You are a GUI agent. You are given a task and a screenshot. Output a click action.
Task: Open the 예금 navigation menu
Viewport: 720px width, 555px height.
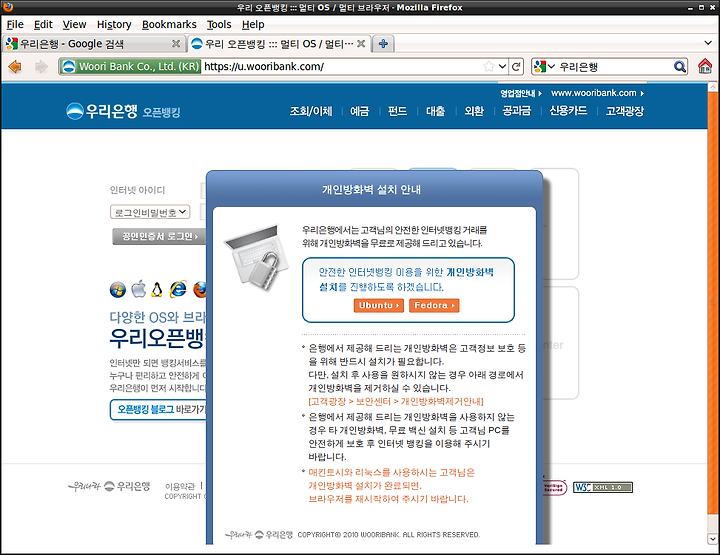tap(360, 111)
